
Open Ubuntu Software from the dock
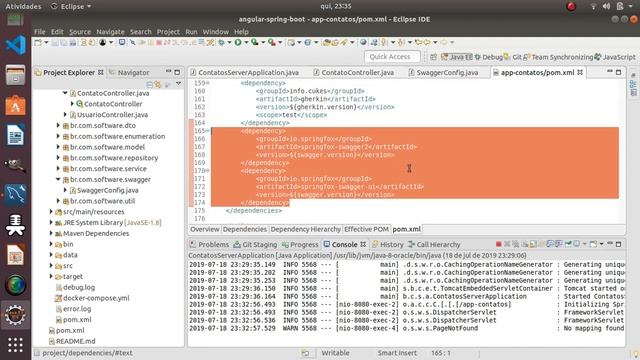pyautogui.click(x=16, y=105)
